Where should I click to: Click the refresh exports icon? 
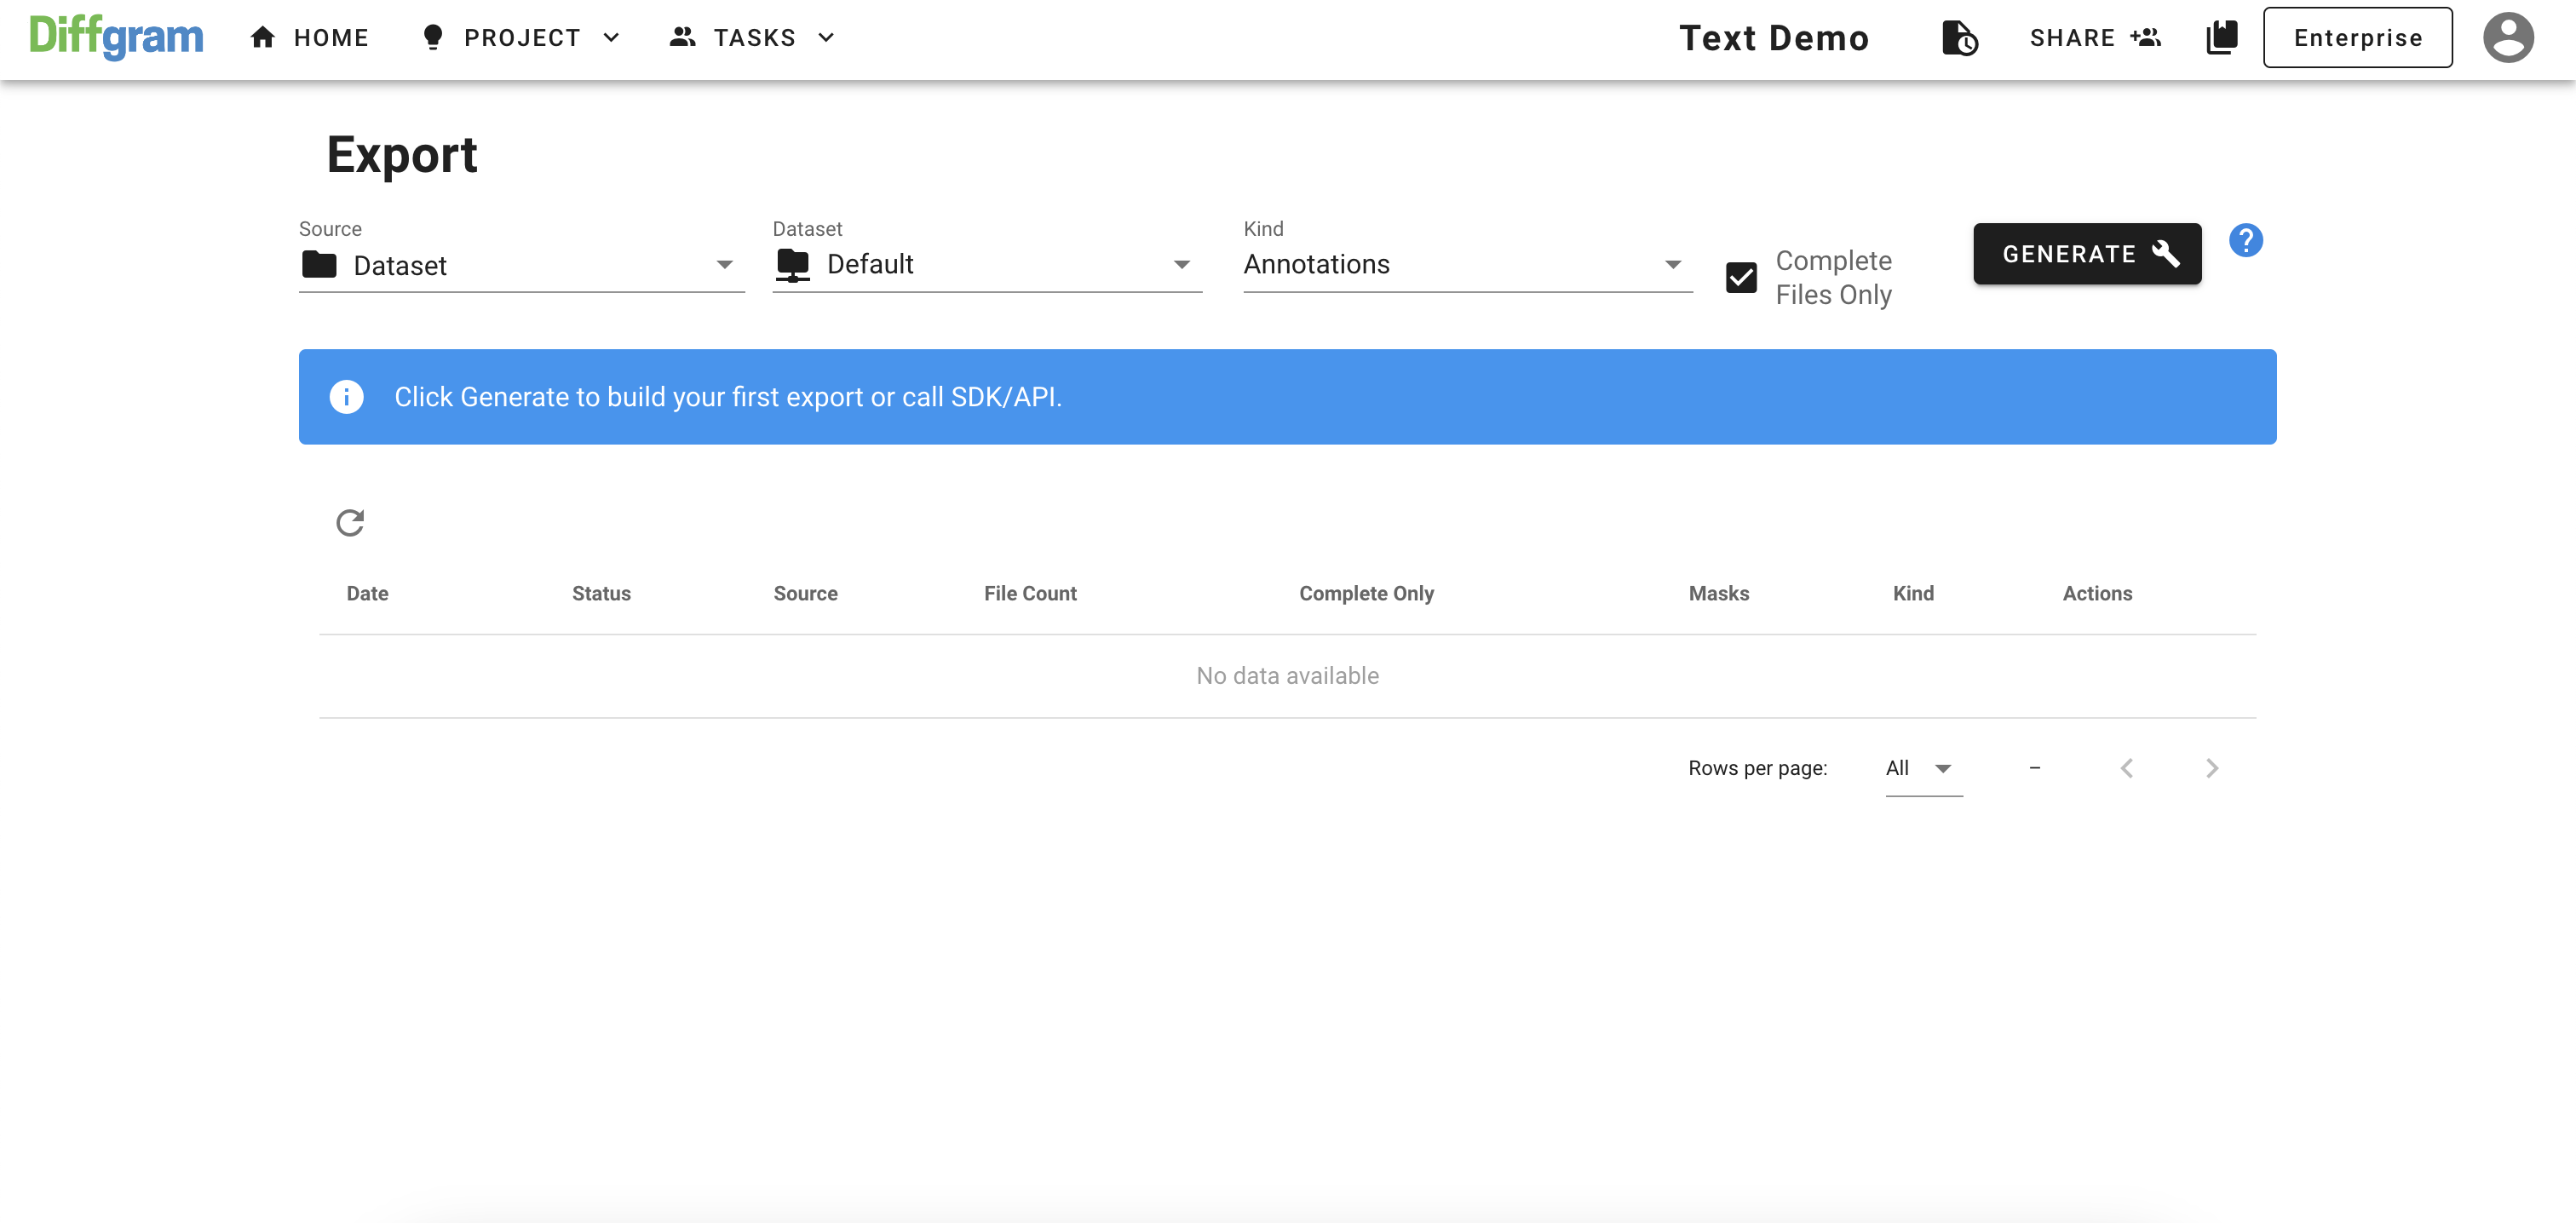coord(349,523)
